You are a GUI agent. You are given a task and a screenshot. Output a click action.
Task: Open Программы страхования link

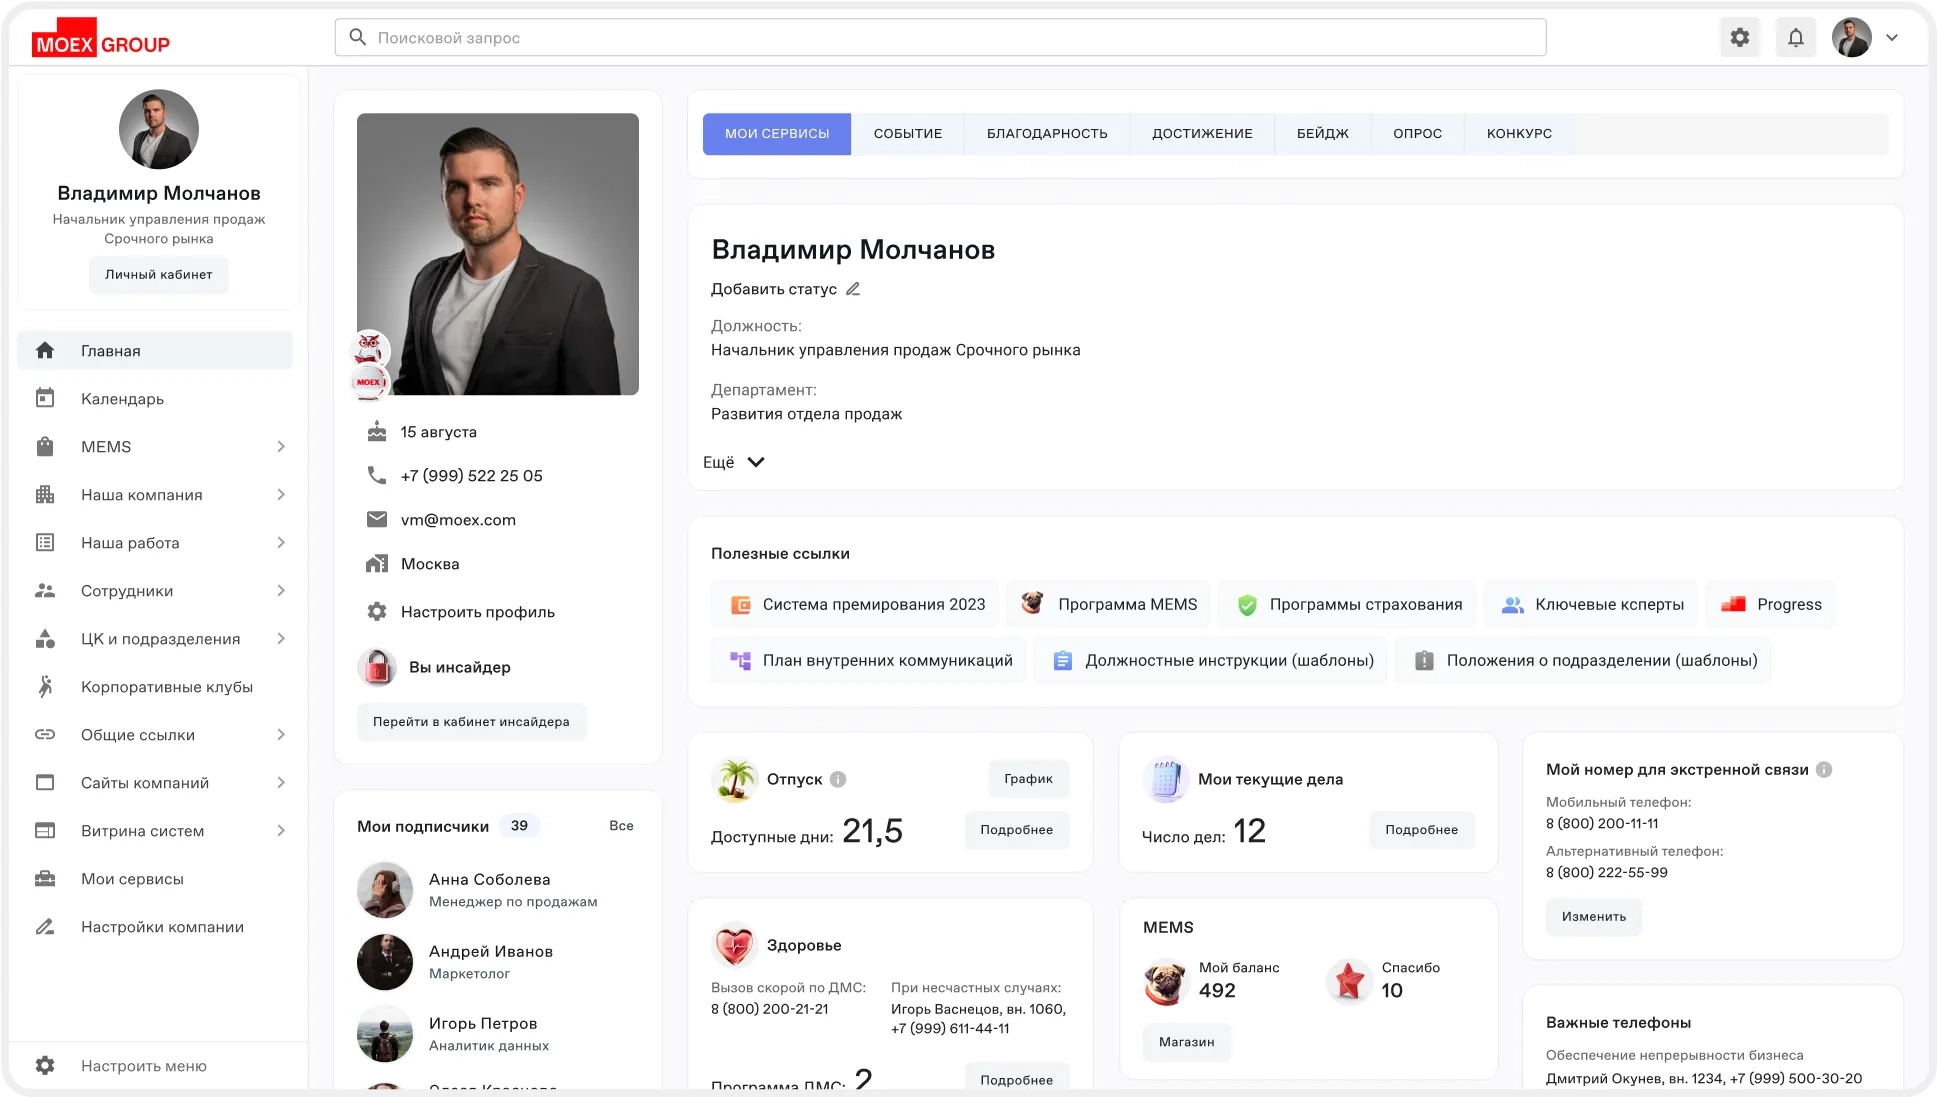1347,604
